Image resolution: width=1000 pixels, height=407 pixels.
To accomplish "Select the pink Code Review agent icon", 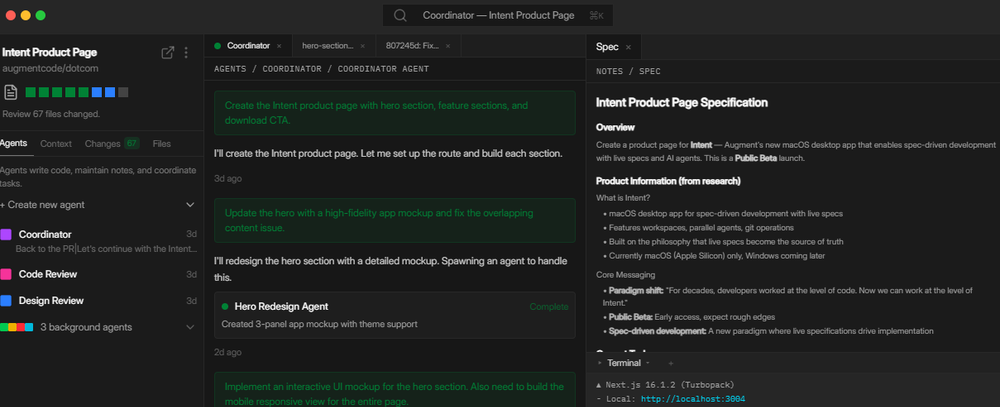I will (x=6, y=274).
